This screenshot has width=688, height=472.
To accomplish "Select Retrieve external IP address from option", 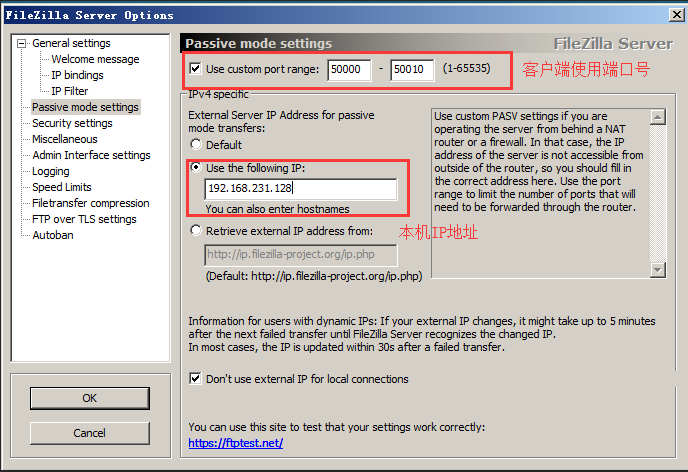I will point(195,231).
